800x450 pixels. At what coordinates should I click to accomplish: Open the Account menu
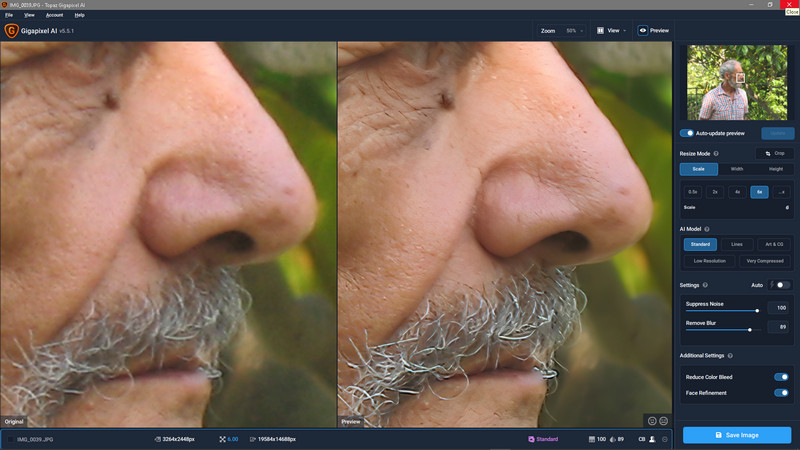pyautogui.click(x=54, y=15)
